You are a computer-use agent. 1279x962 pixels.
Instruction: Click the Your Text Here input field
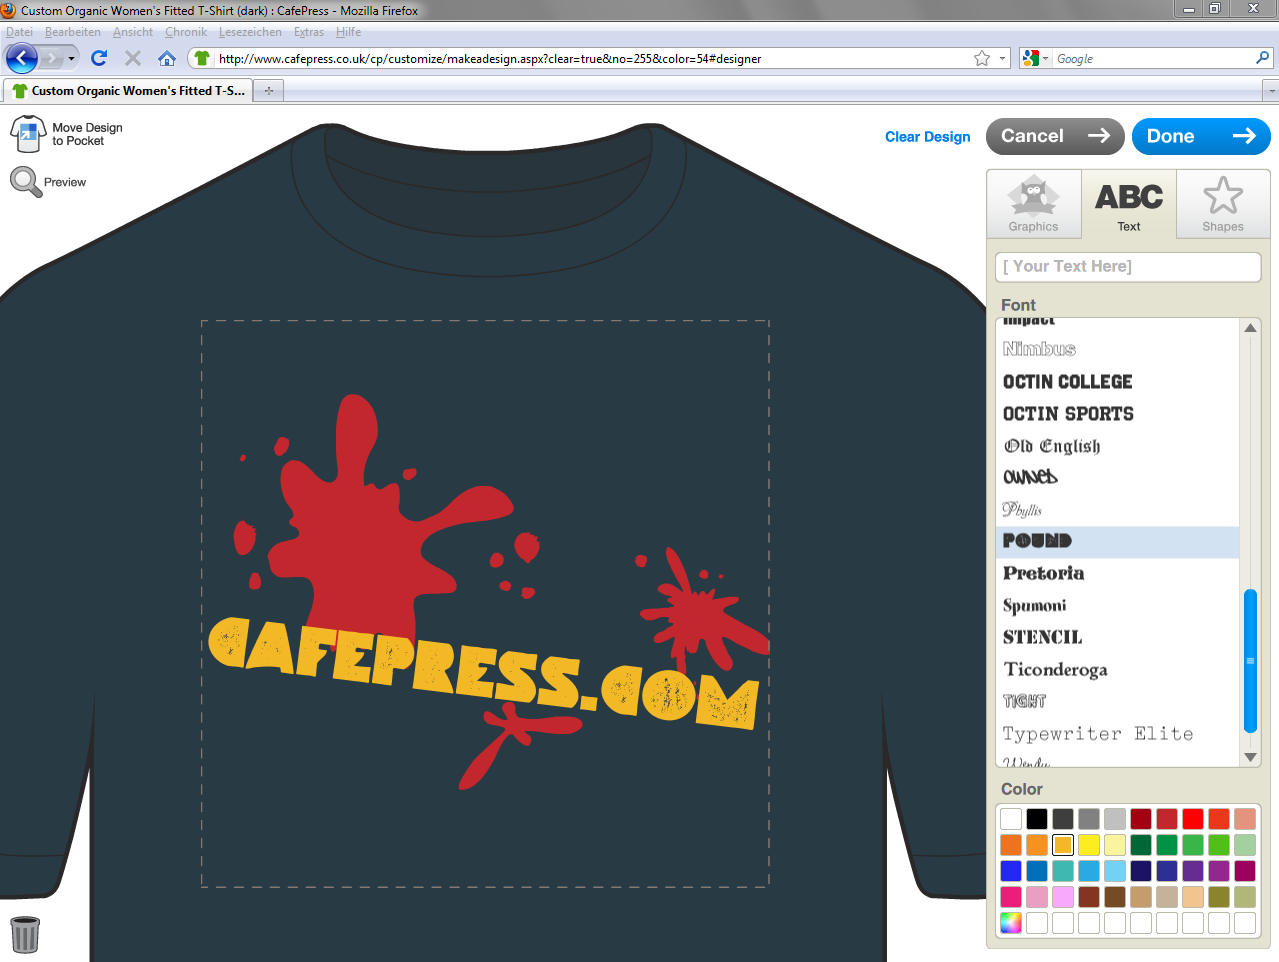[1128, 267]
